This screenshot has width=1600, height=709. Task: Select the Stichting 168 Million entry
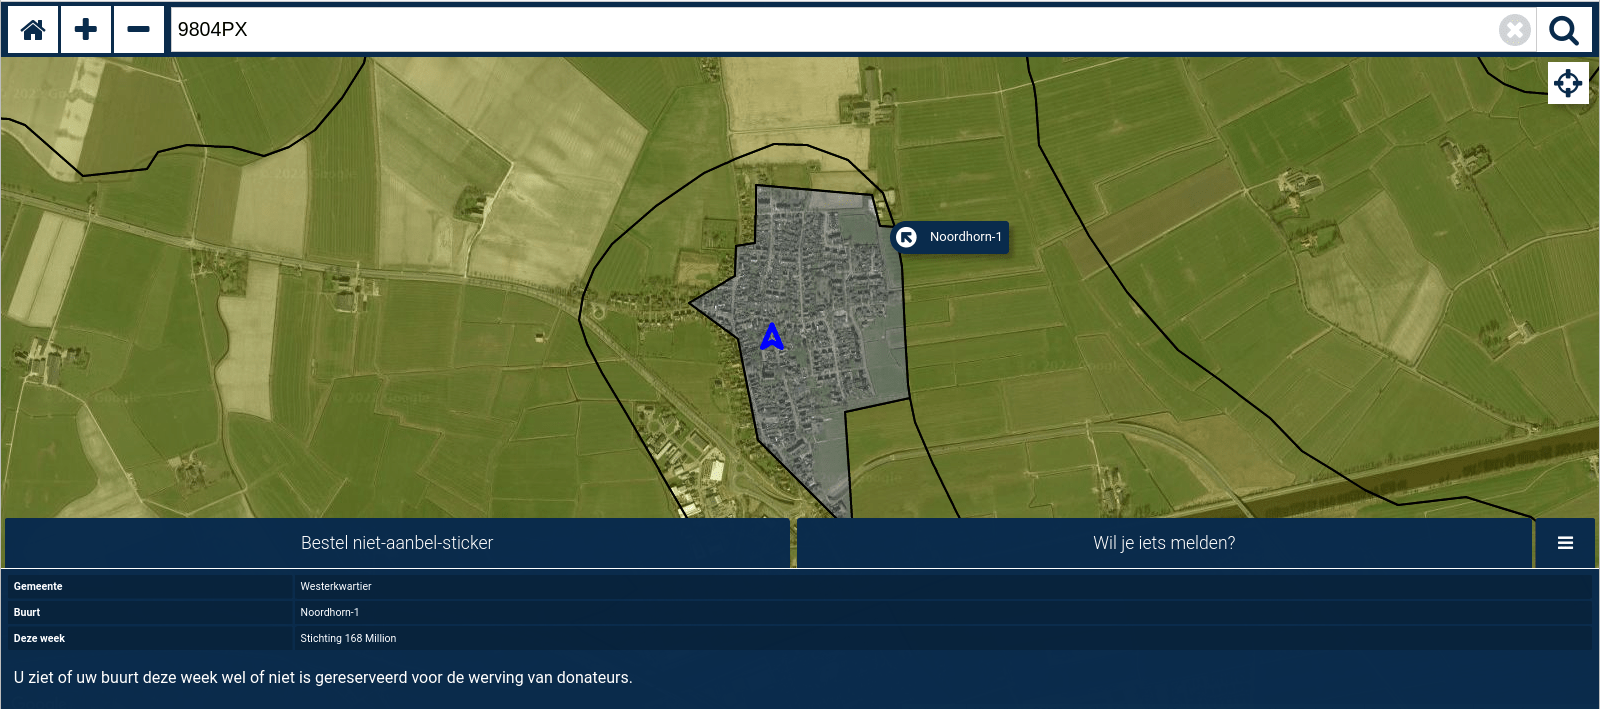[348, 639]
